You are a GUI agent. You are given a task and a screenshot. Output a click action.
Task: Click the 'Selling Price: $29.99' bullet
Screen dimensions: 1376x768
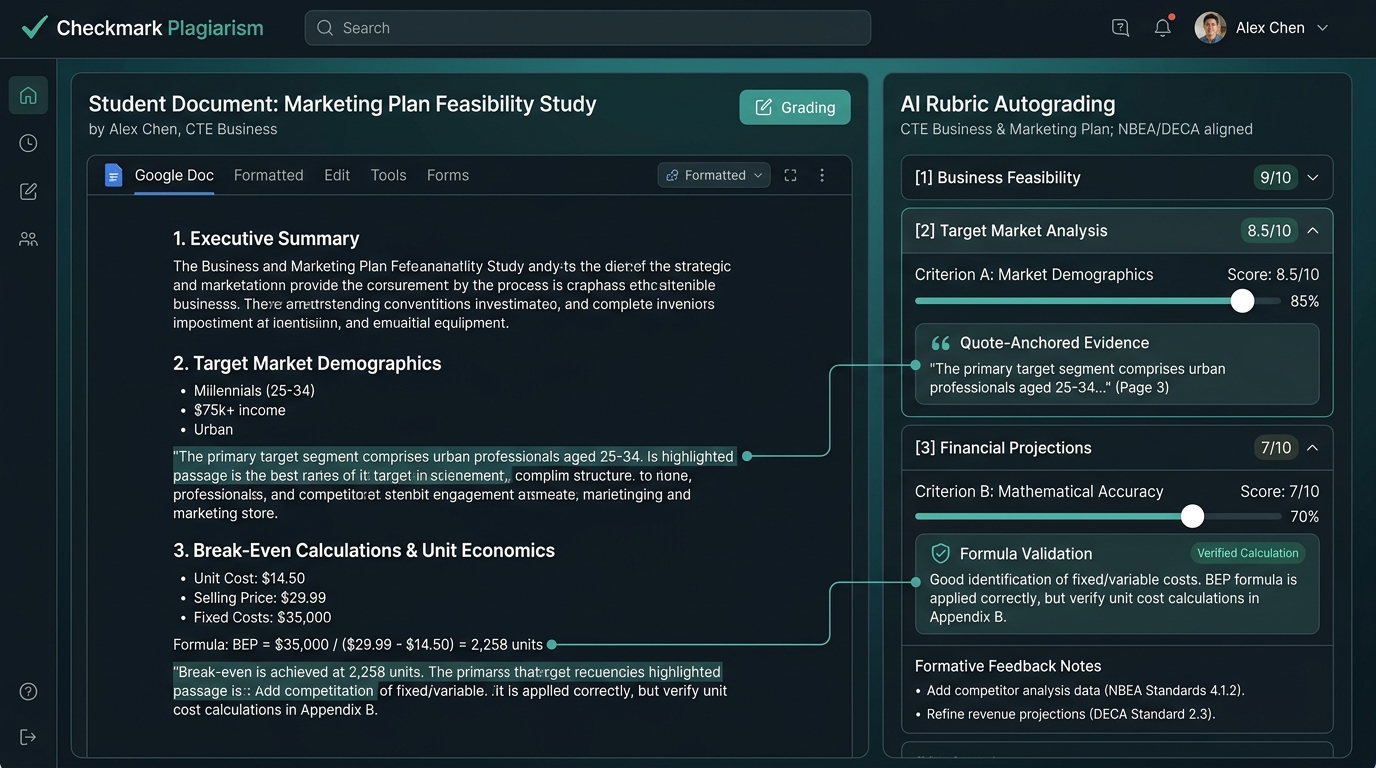(260, 598)
